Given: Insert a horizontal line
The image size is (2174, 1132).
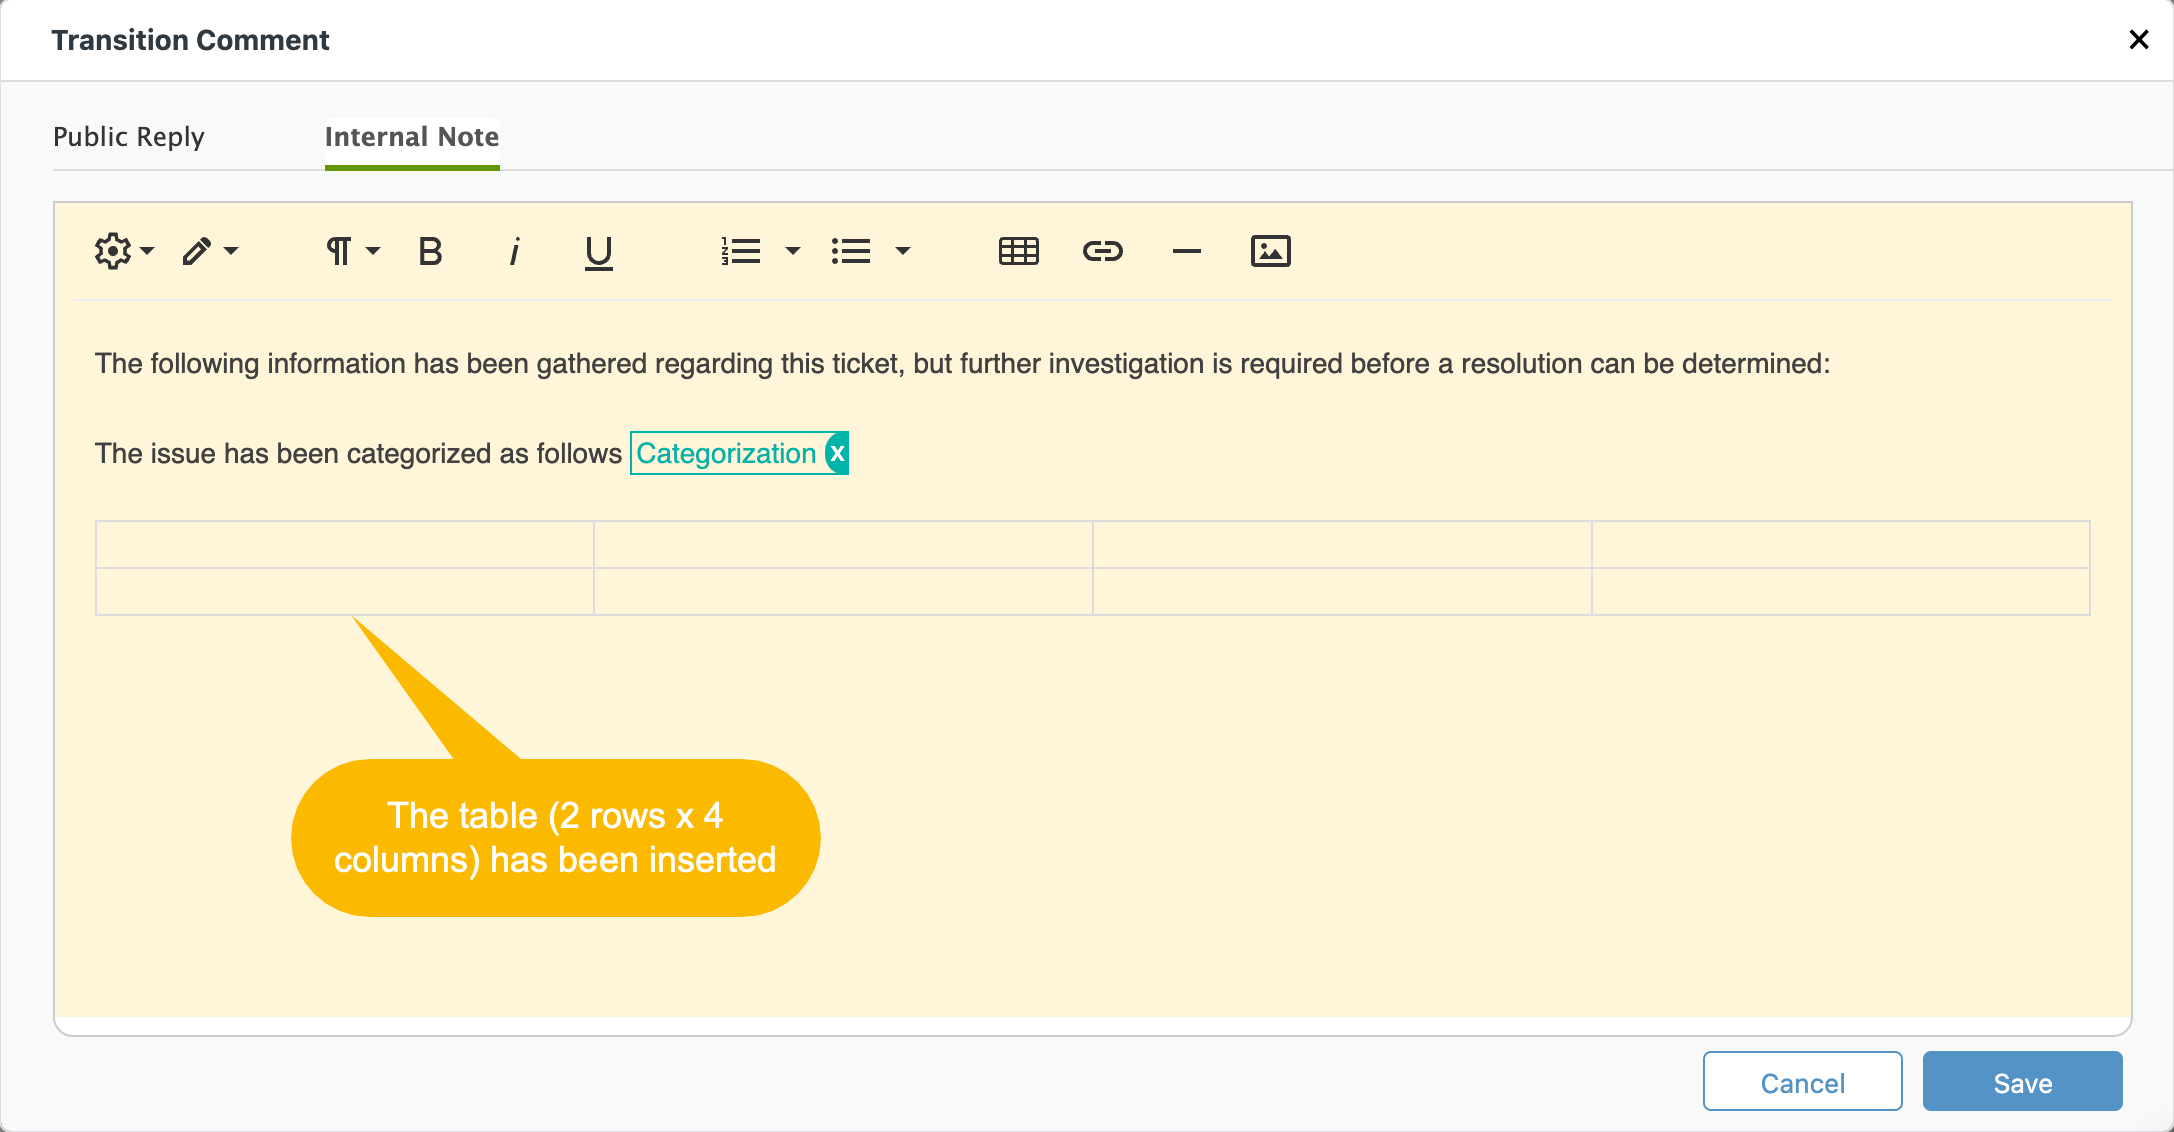Looking at the screenshot, I should [x=1187, y=251].
